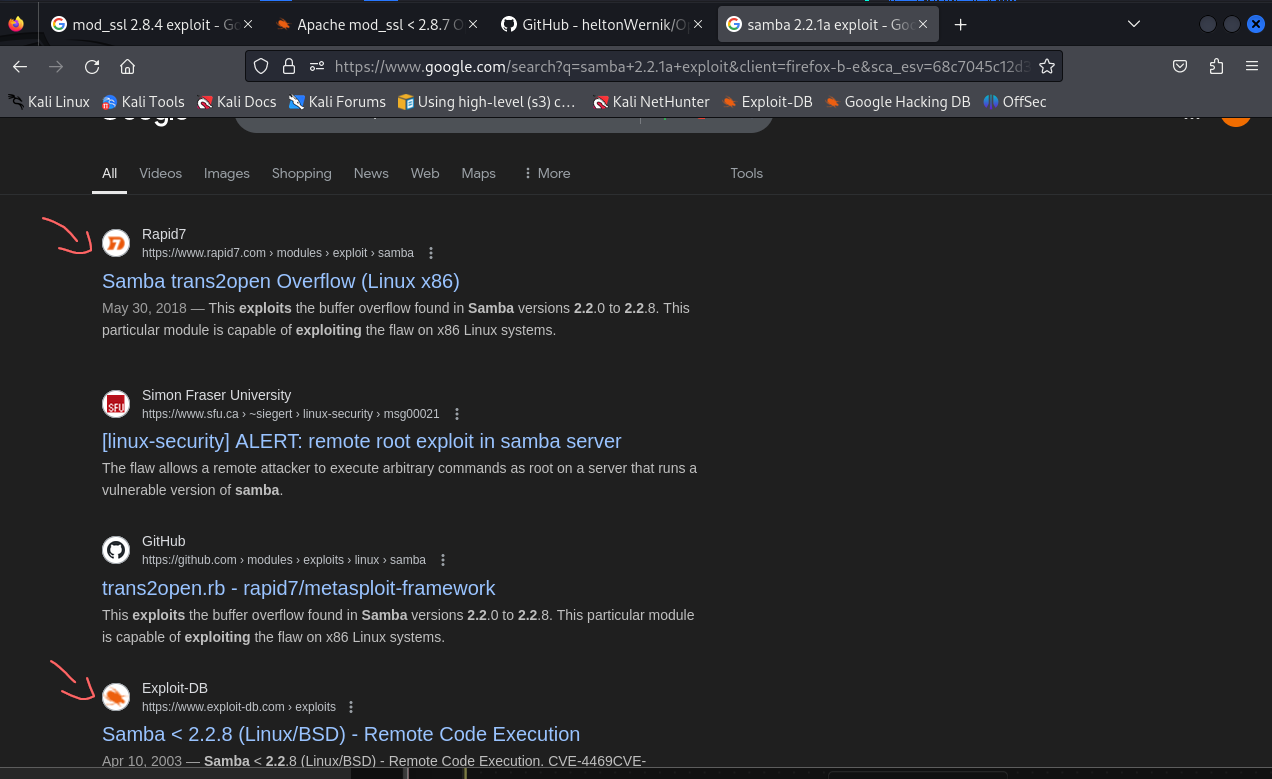
Task: Open the Kali Forums bookmark
Action: point(337,101)
